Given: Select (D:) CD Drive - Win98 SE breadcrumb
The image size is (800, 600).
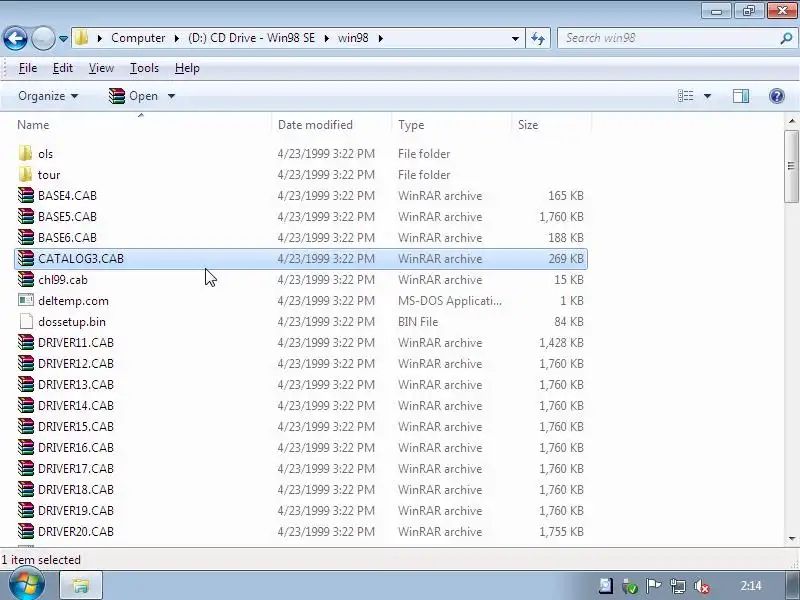Looking at the screenshot, I should tap(251, 38).
